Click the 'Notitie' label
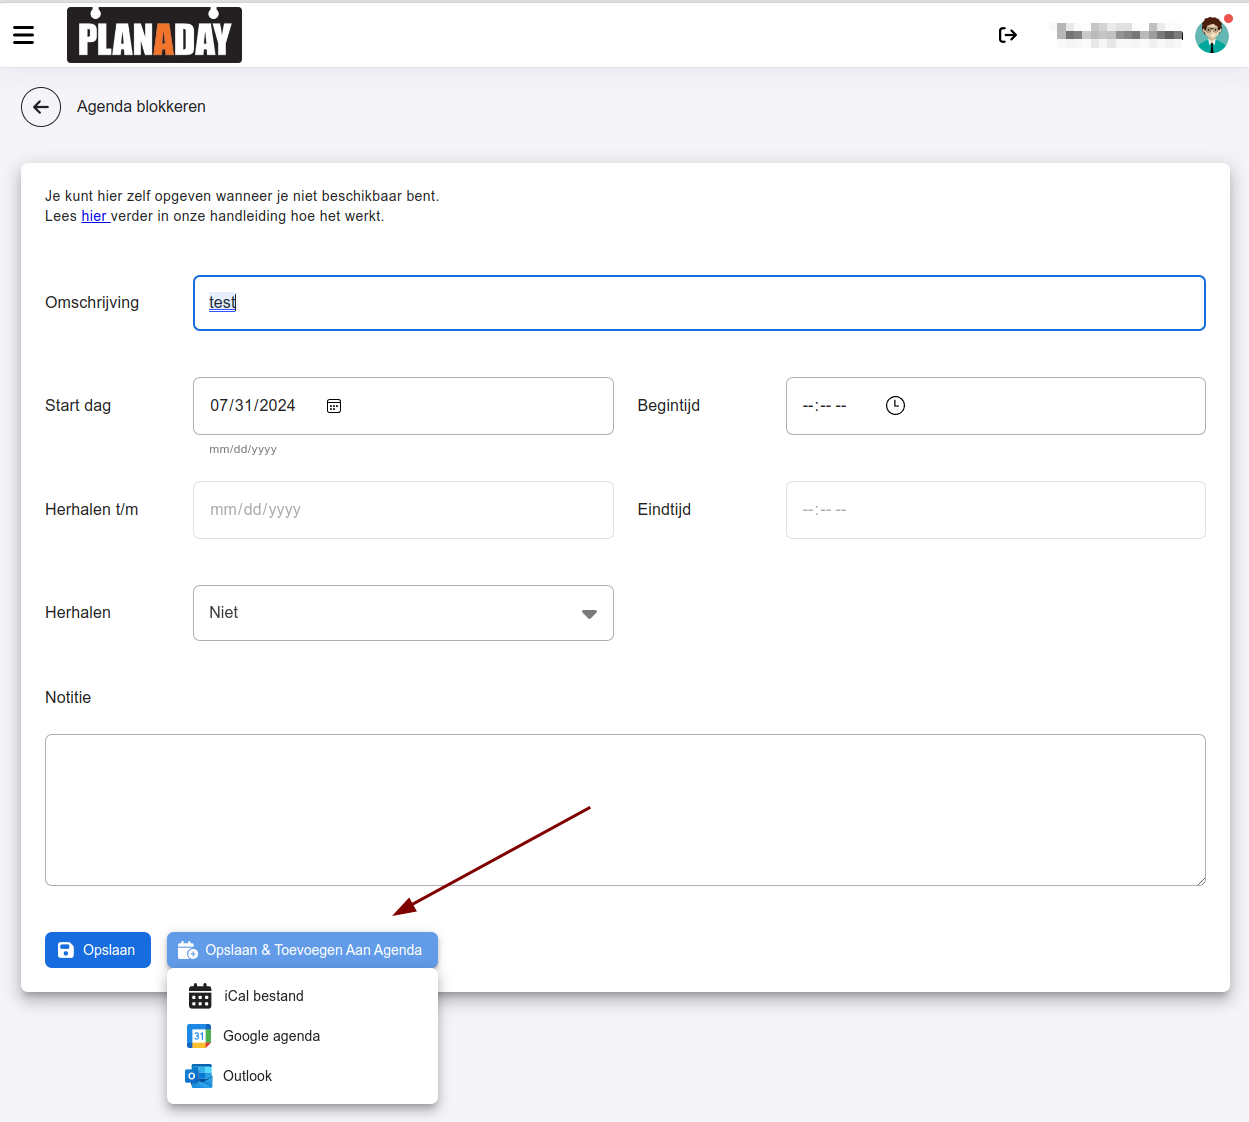Screen dimensions: 1249x1122 click(68, 698)
